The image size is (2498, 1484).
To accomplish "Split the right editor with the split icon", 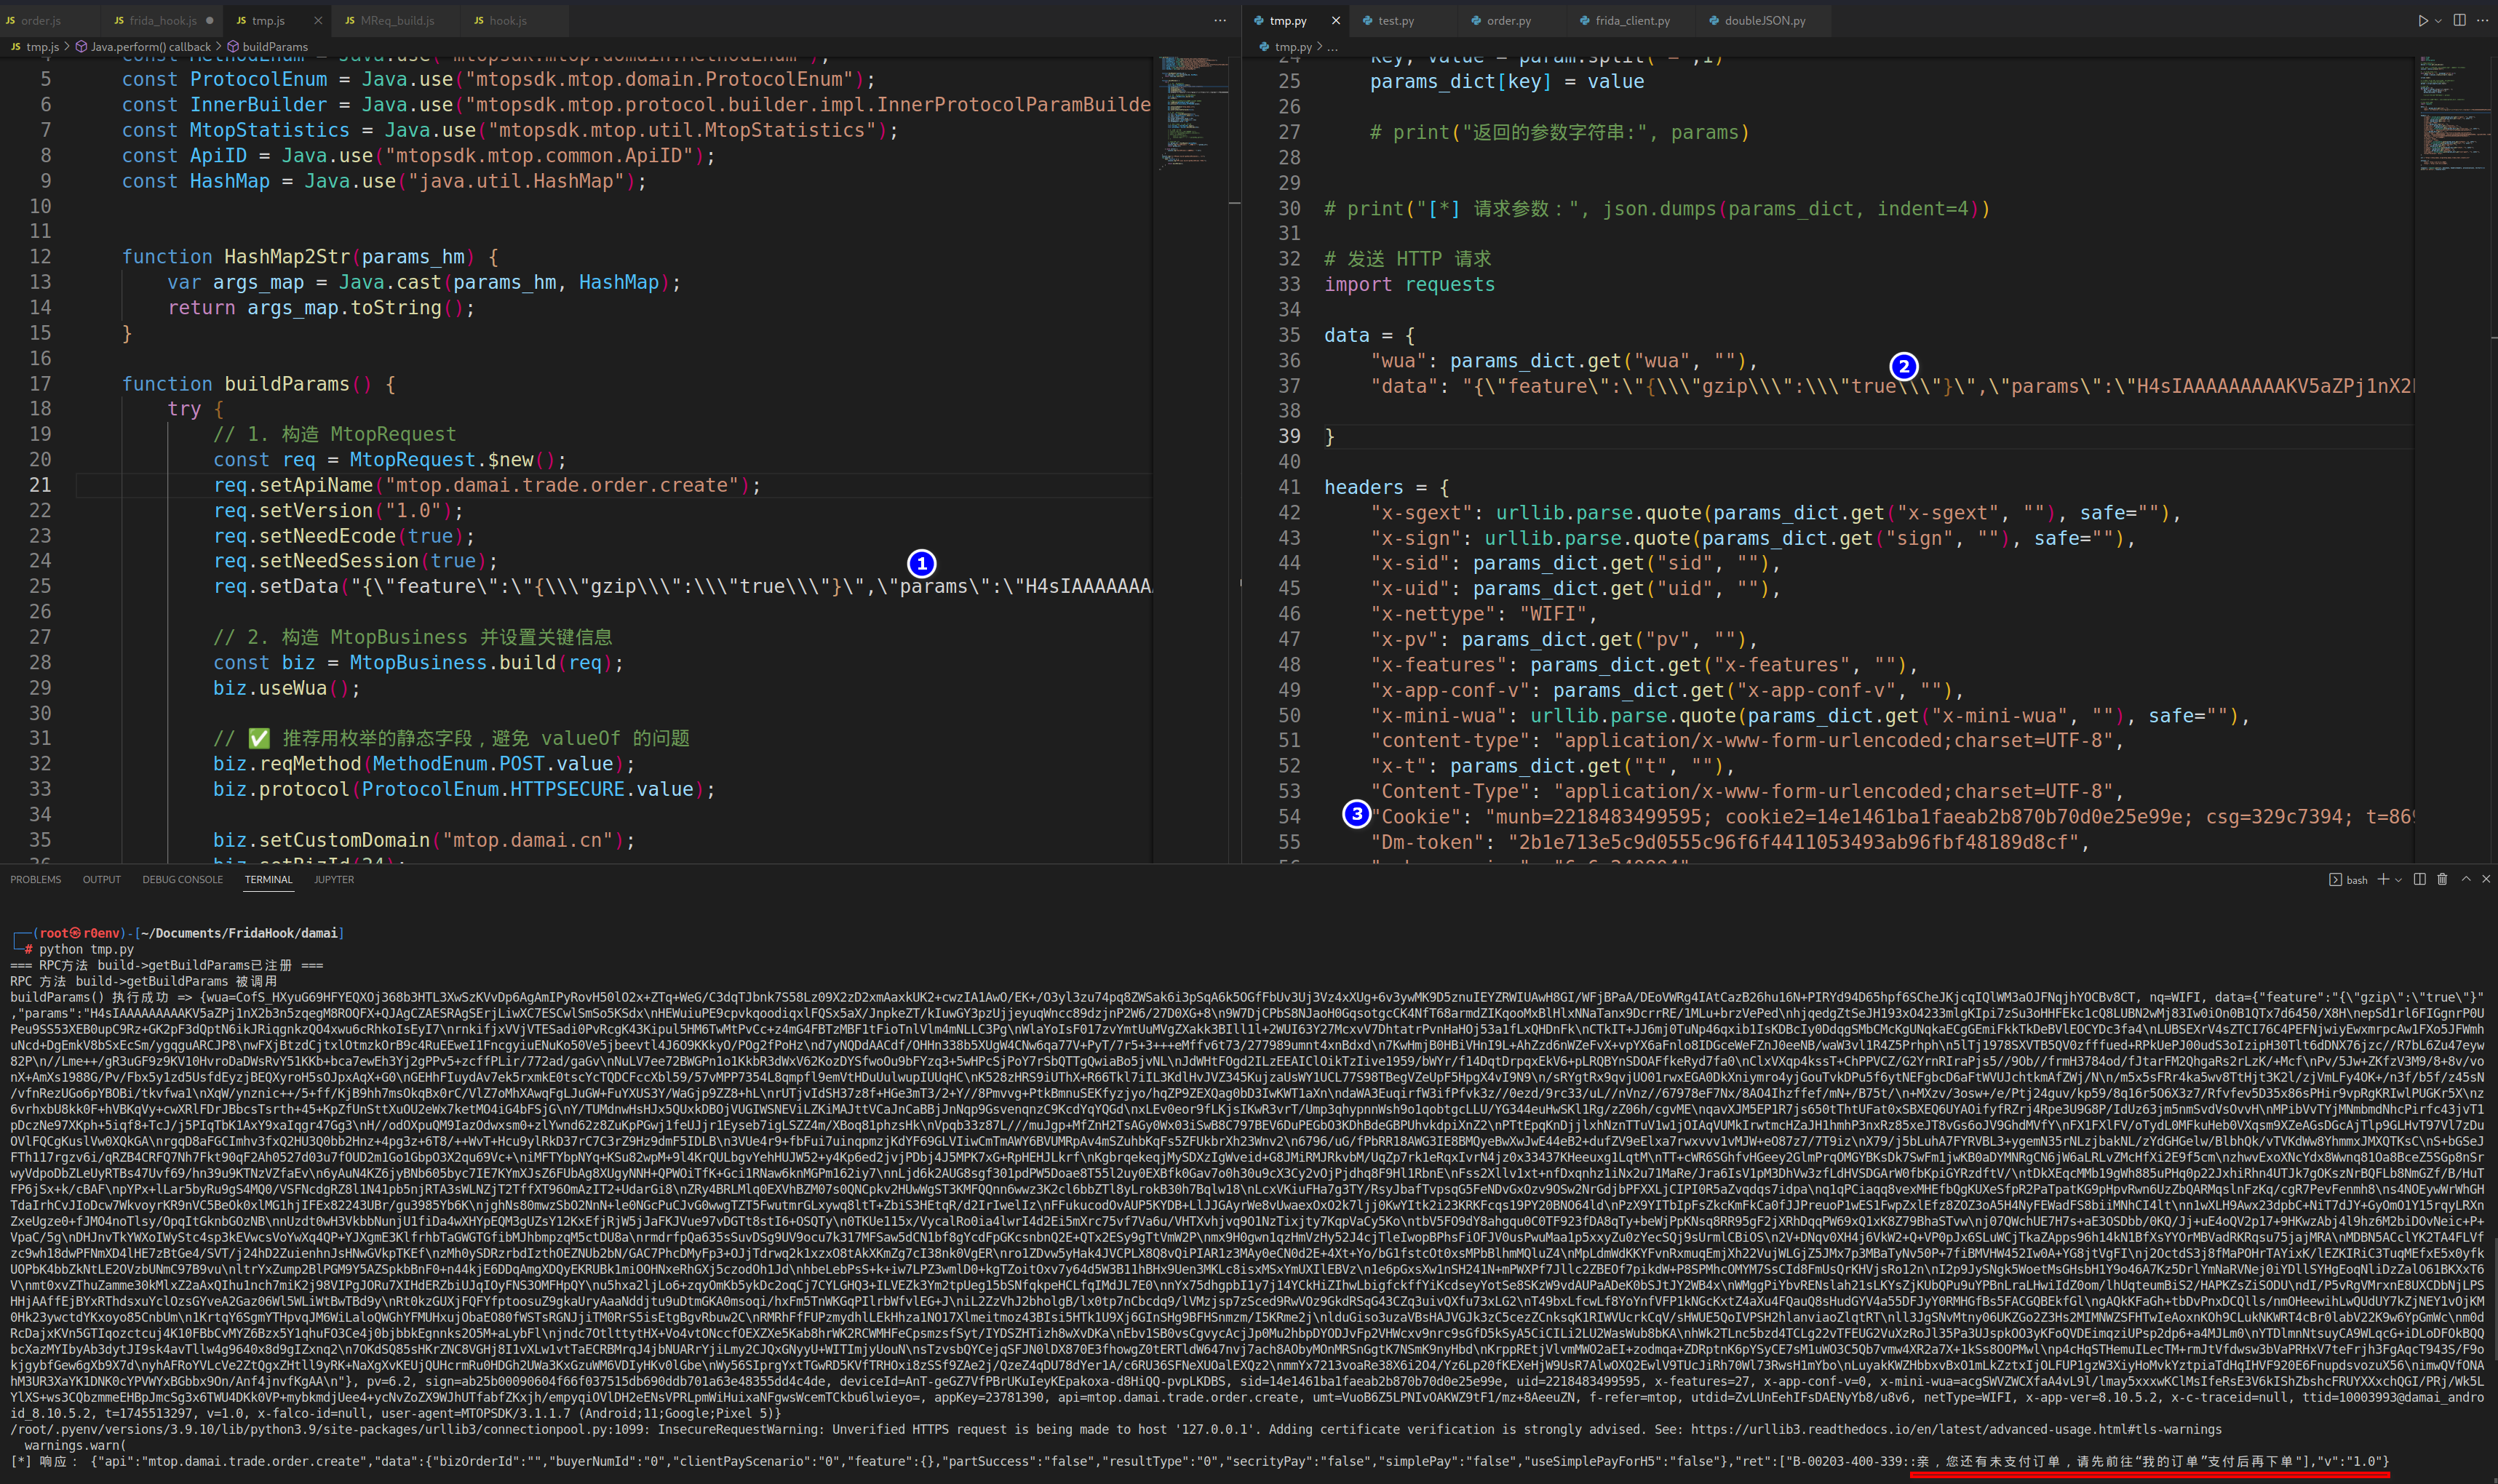I will pyautogui.click(x=2459, y=20).
